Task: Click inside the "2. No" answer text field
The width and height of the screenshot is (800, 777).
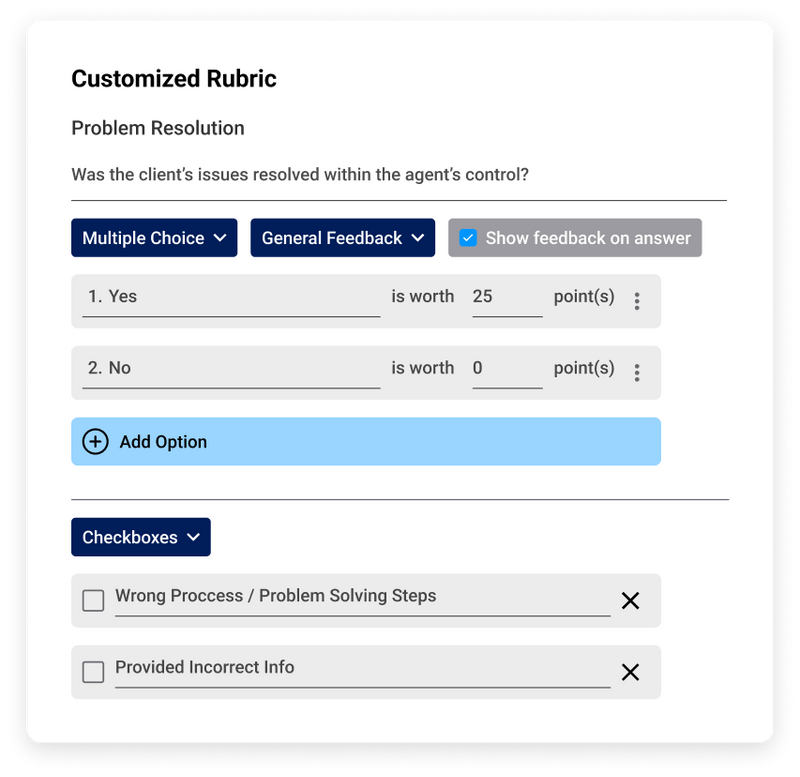Action: [x=230, y=368]
